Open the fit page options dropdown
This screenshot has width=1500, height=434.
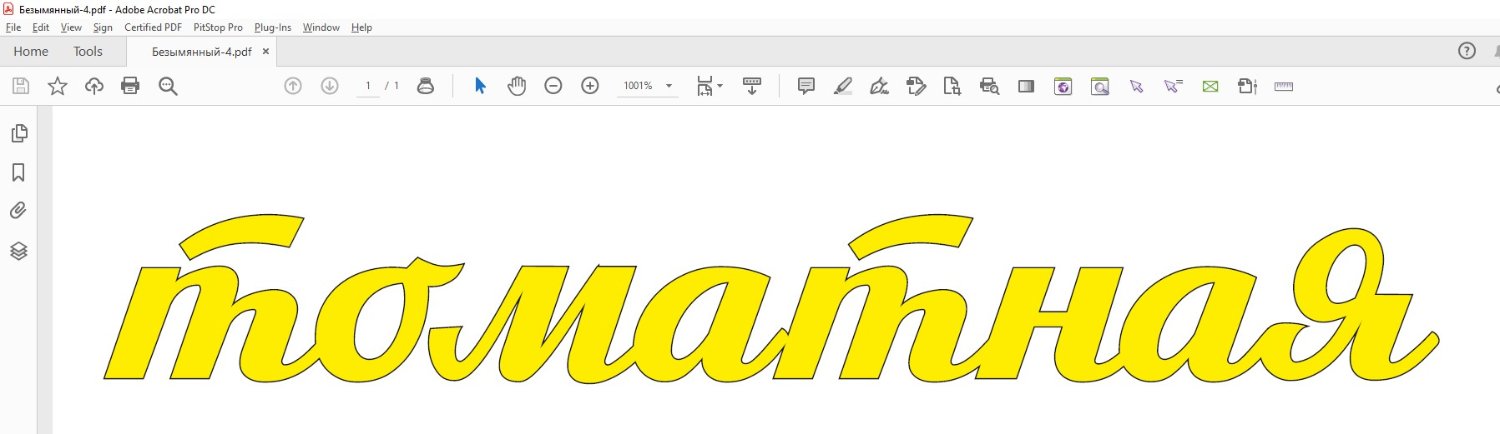(709, 86)
